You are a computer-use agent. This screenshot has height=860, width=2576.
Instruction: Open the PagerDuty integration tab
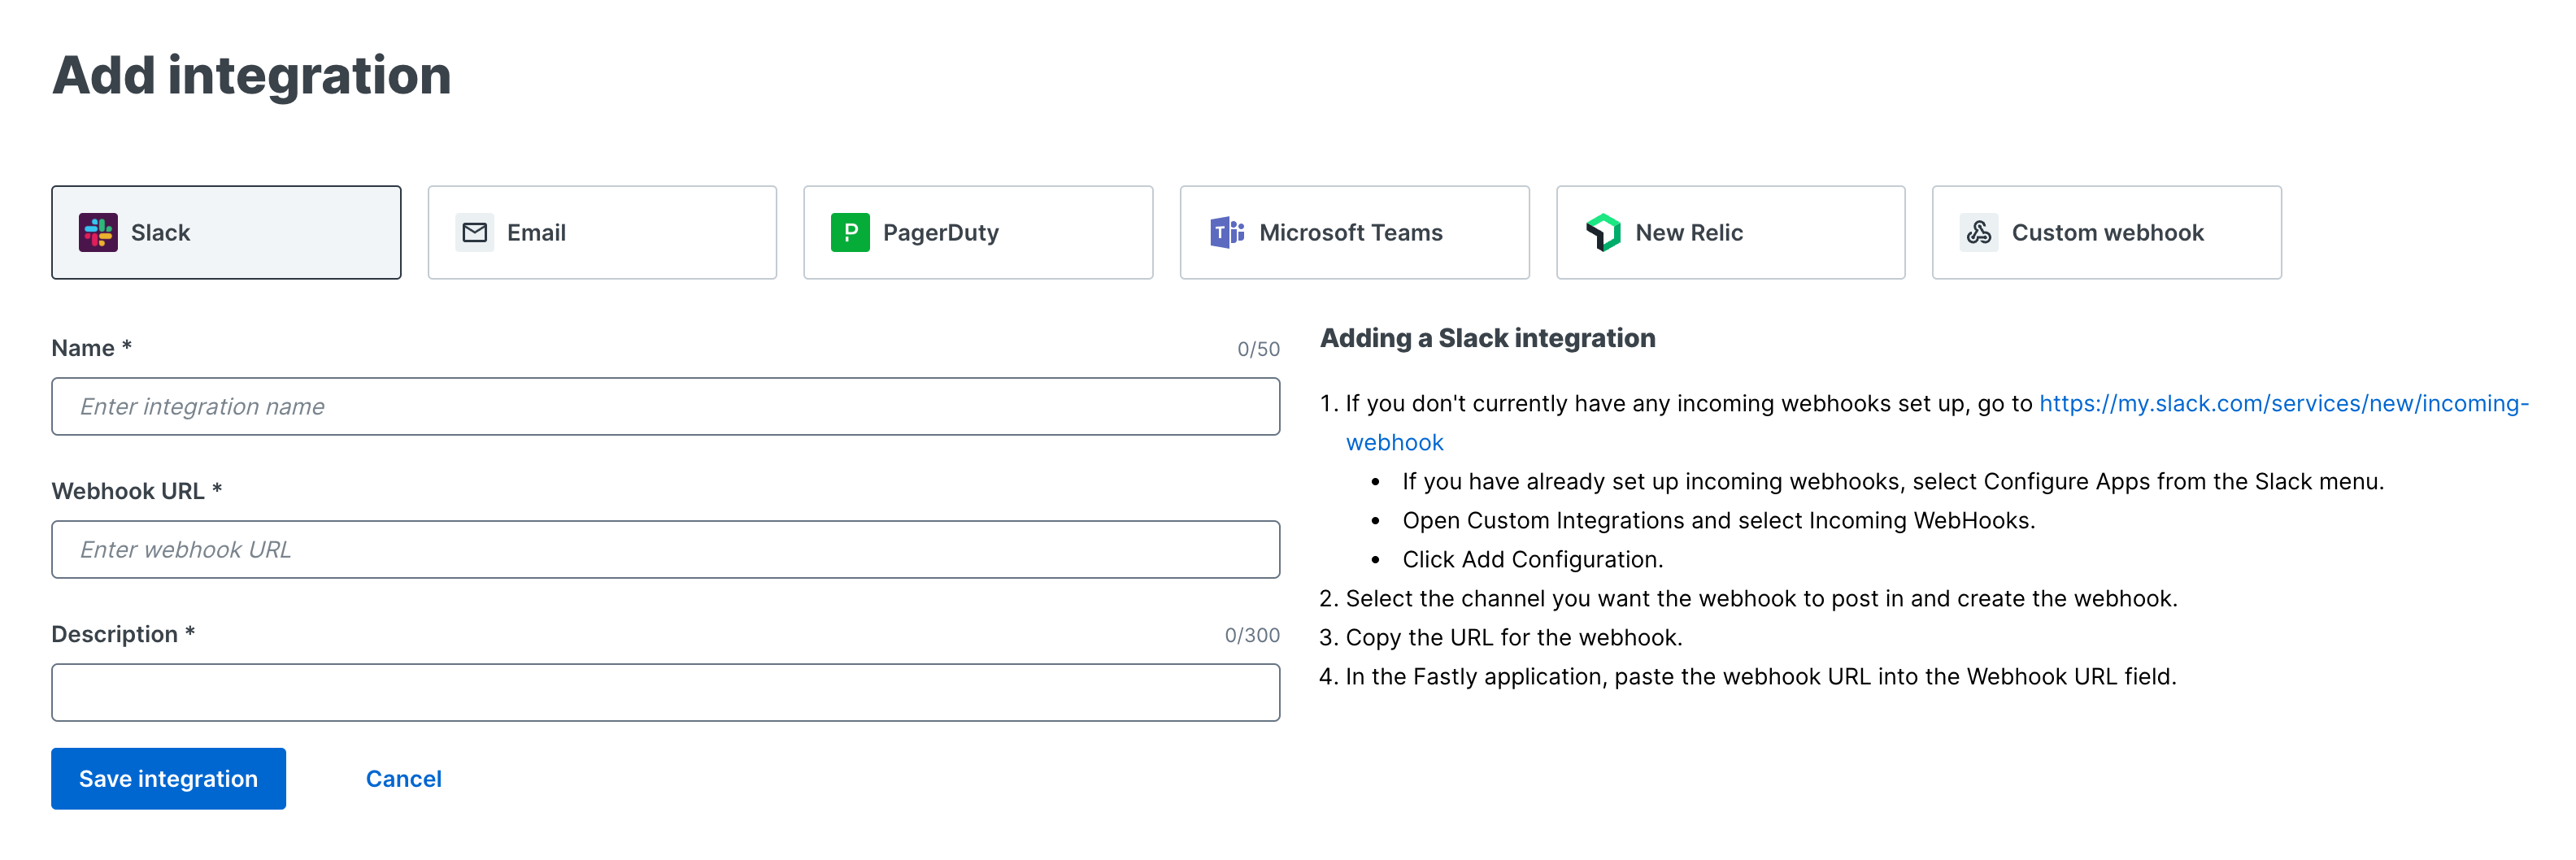tap(978, 231)
